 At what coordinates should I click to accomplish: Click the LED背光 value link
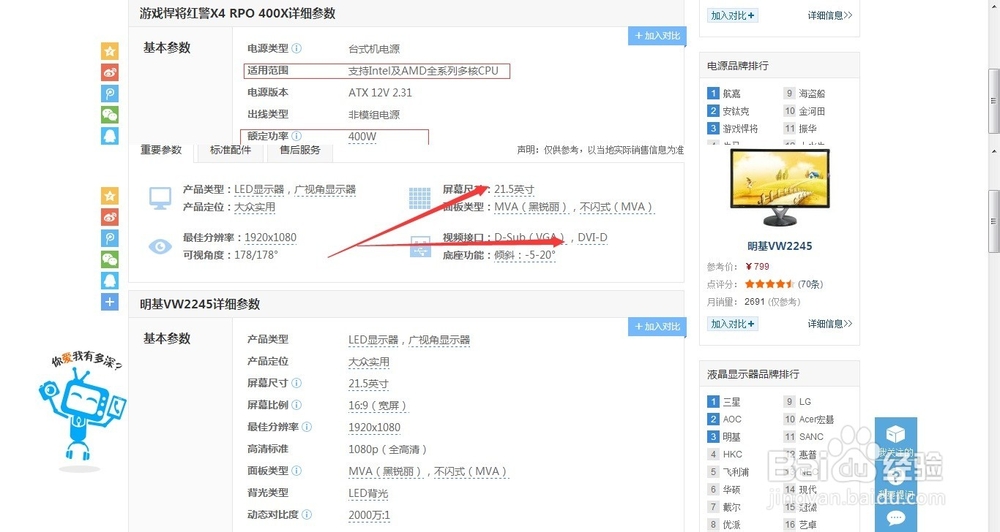coord(368,493)
